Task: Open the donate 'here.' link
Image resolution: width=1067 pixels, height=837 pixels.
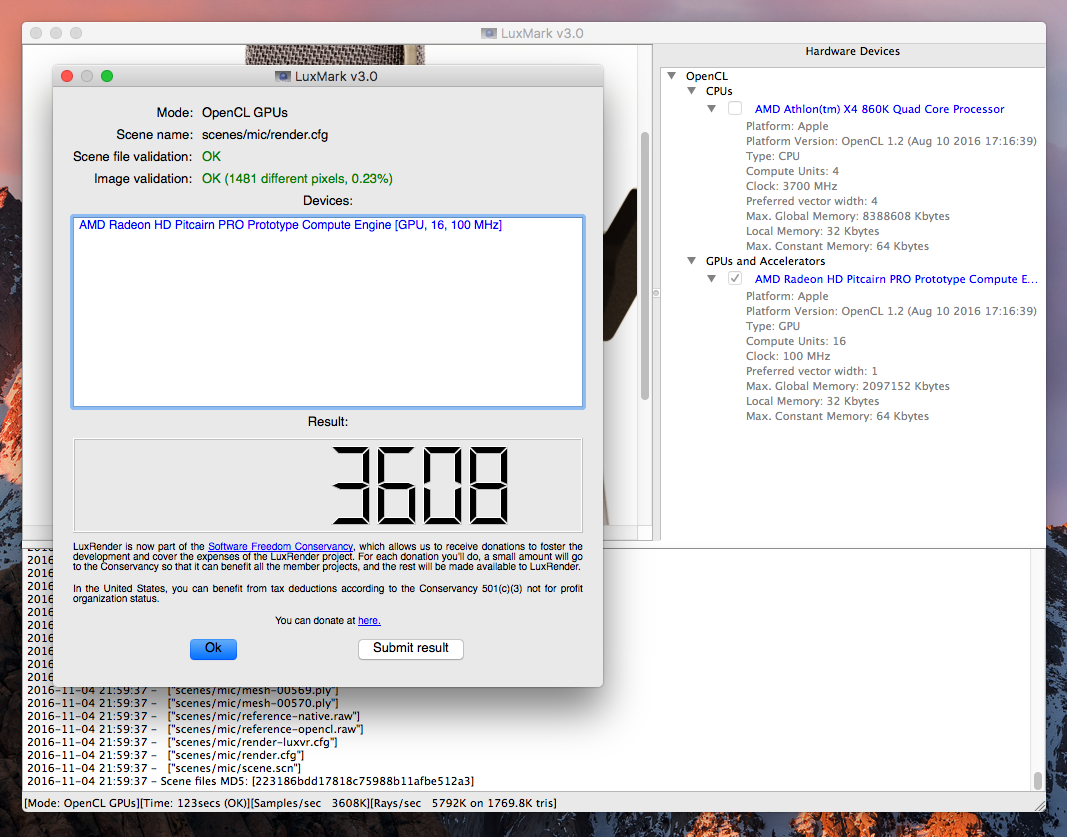Action: click(x=370, y=621)
